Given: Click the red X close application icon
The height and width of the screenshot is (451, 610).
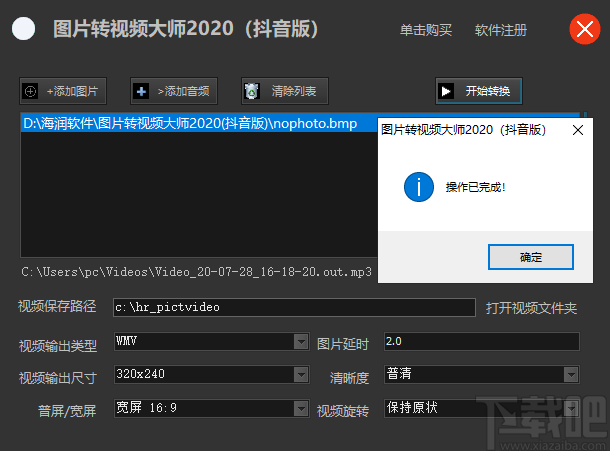Looking at the screenshot, I should 585,29.
